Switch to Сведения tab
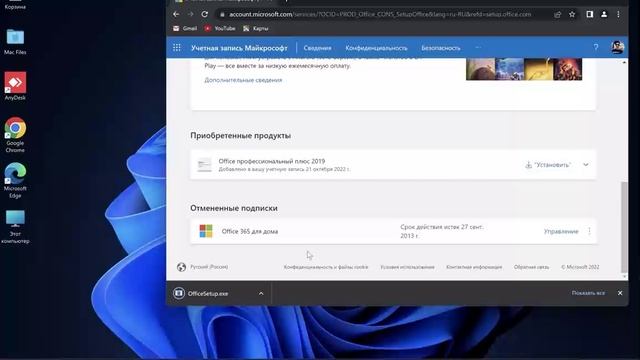The image size is (640, 360). pos(317,48)
